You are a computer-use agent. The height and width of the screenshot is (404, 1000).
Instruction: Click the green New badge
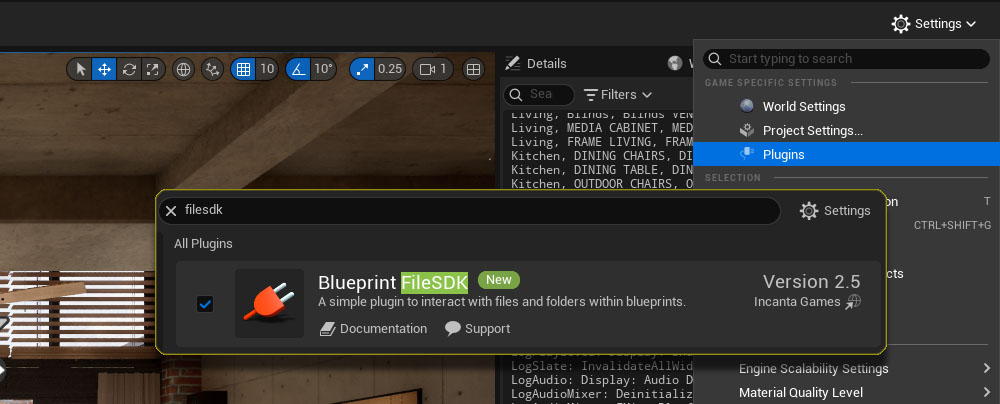tap(499, 280)
